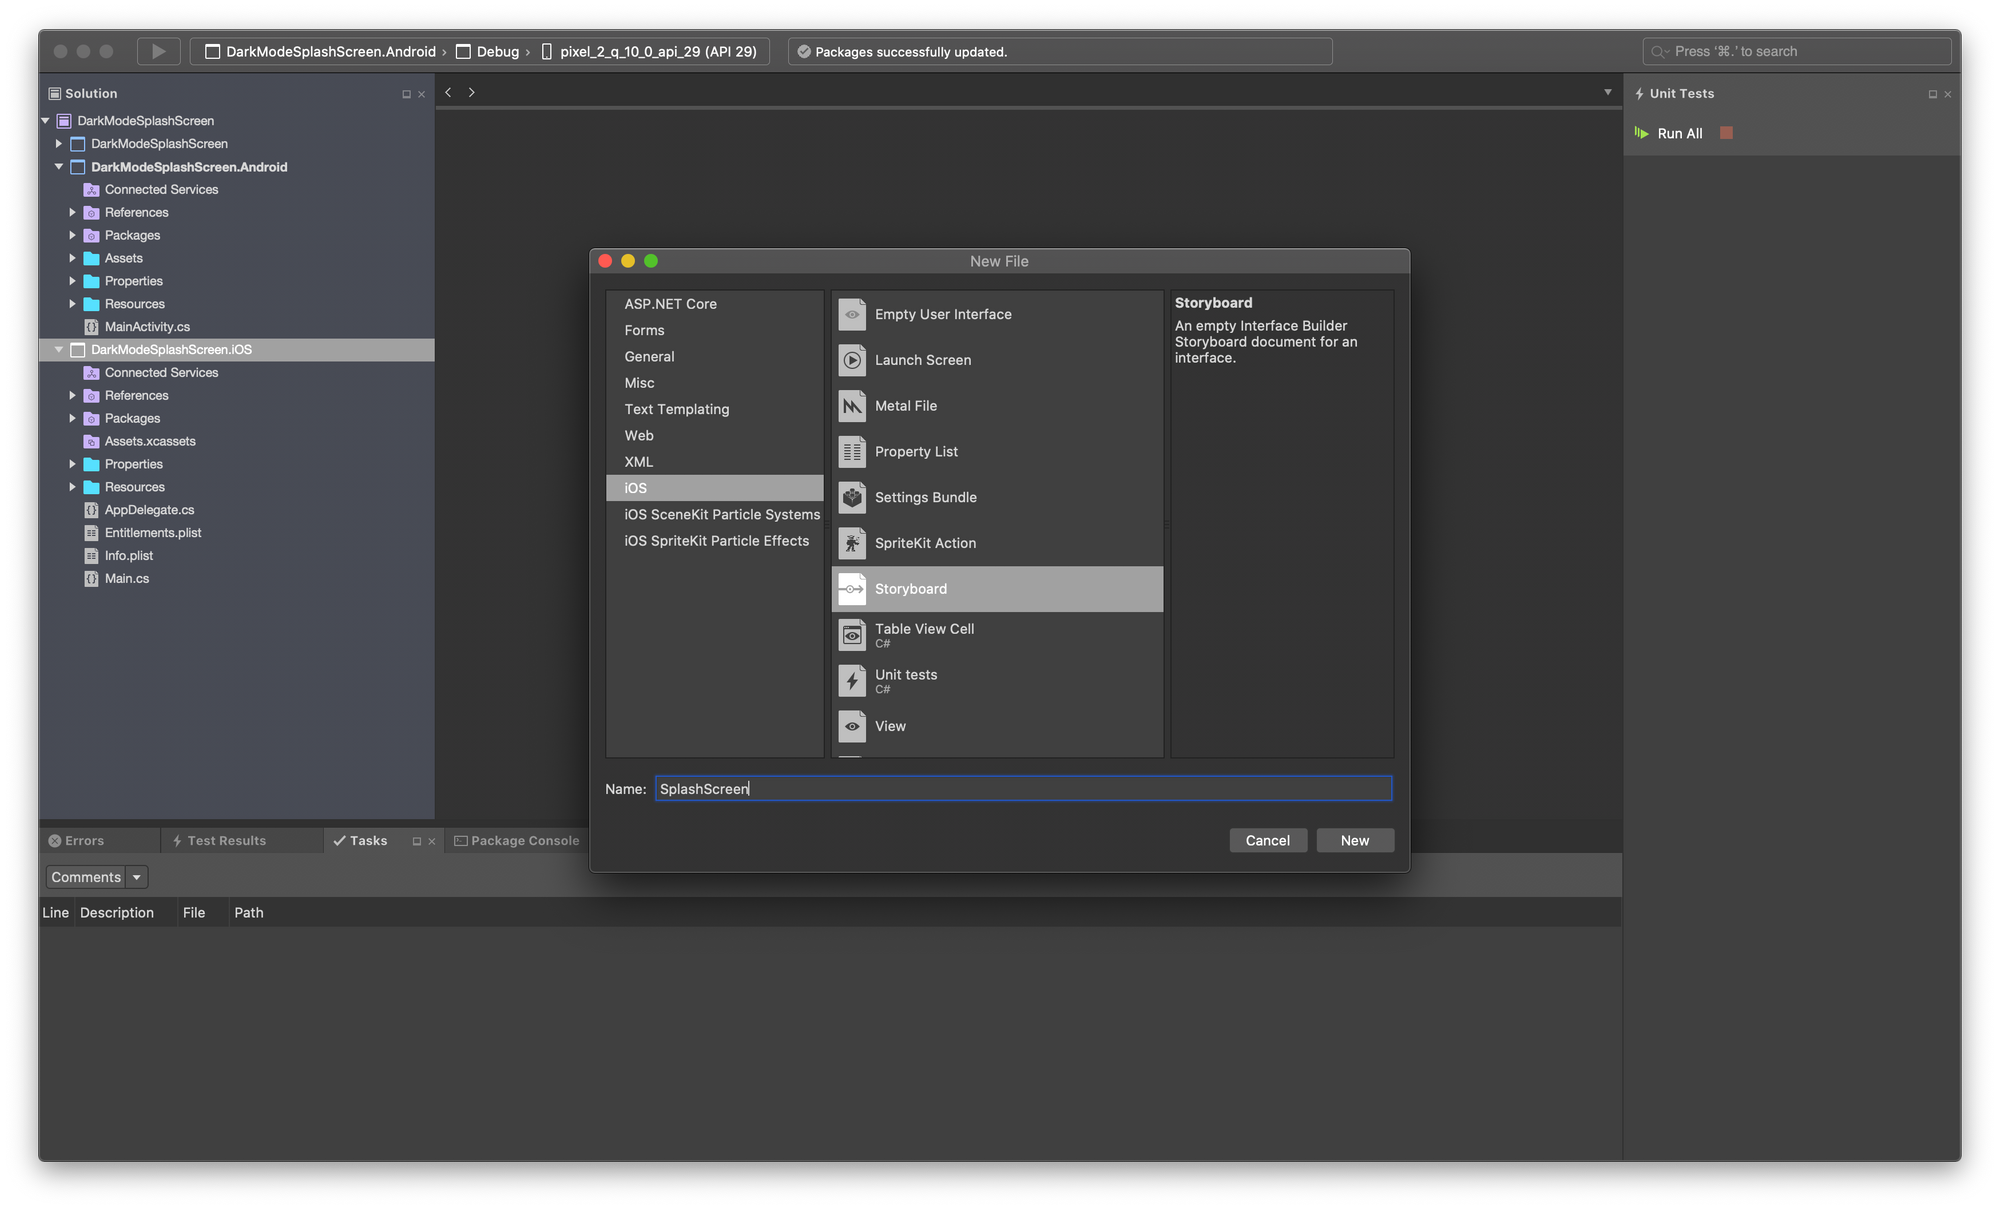
Task: Open the Package Console tab
Action: coord(516,841)
